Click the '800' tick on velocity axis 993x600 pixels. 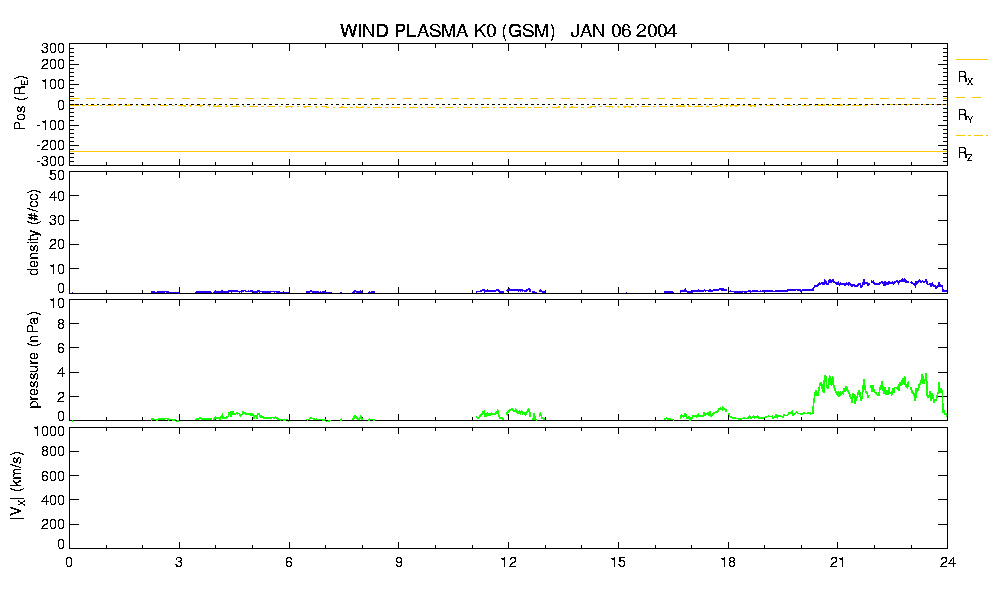coord(53,452)
